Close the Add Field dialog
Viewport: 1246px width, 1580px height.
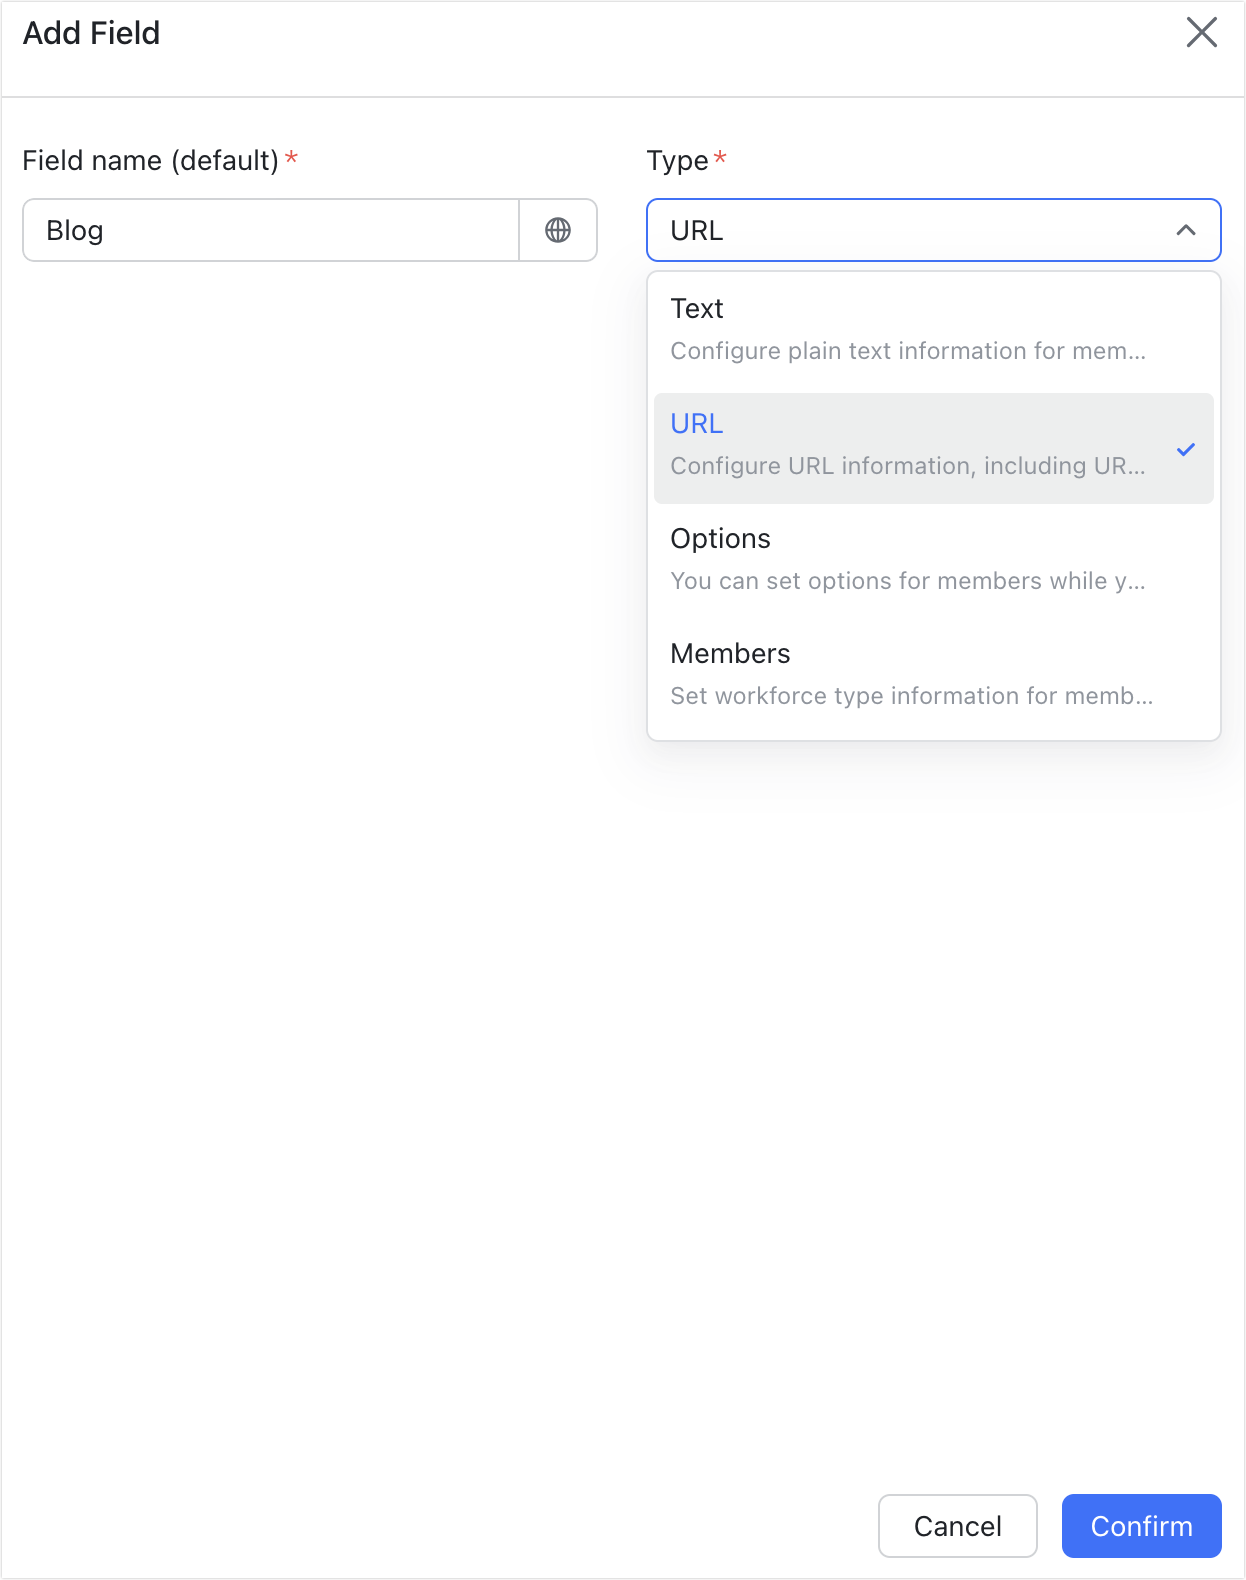pyautogui.click(x=1201, y=32)
